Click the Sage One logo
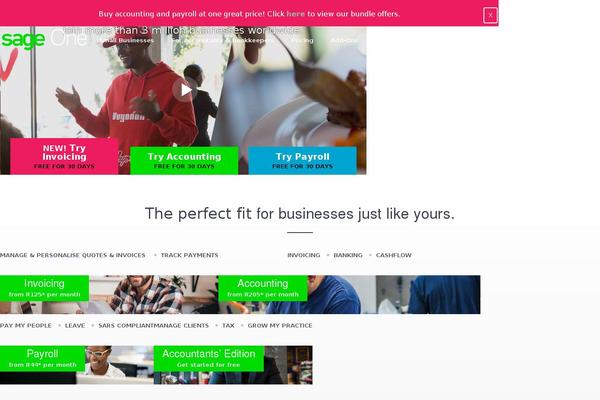The image size is (600, 400). (x=44, y=39)
